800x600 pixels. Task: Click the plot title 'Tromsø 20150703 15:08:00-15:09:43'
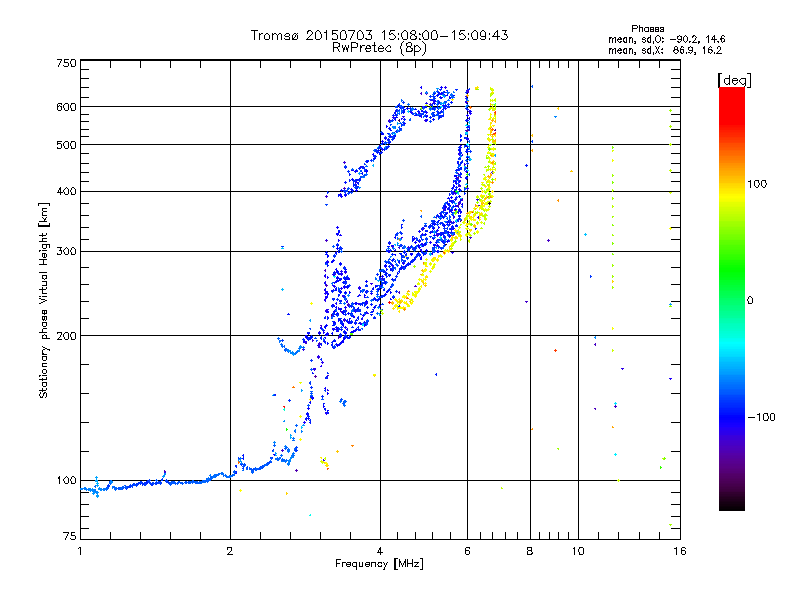click(x=379, y=35)
